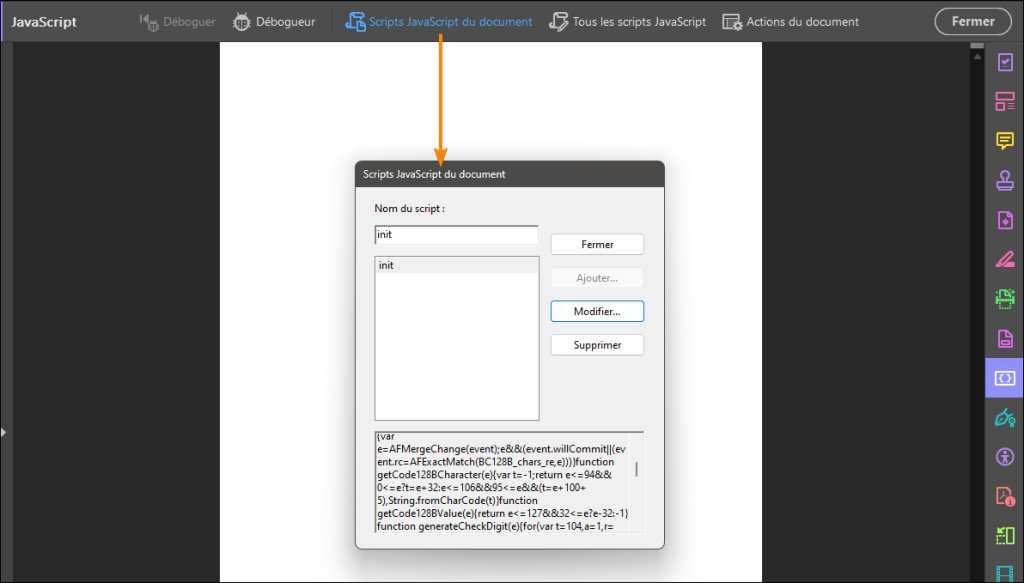Select the pencil annotation icon in sidebar
The width and height of the screenshot is (1024, 583).
coord(1004,260)
